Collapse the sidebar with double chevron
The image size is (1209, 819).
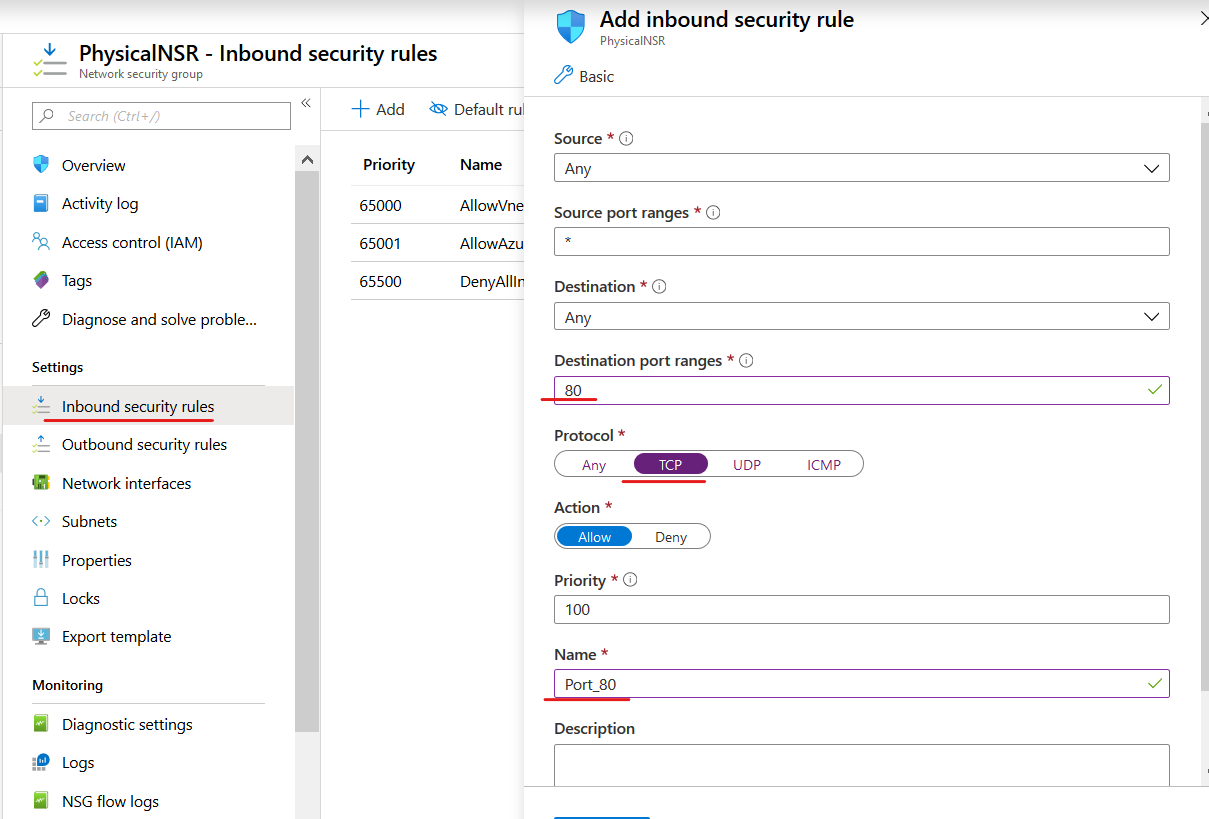point(306,103)
